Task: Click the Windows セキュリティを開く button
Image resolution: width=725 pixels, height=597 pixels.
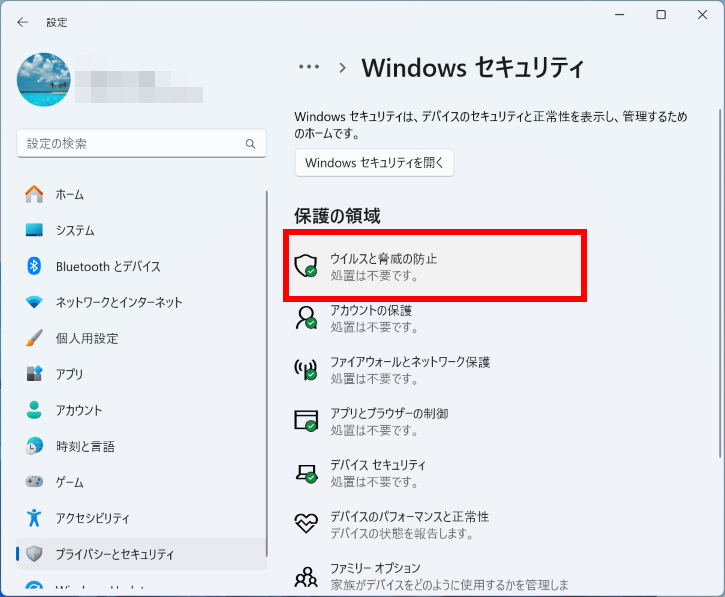Action: pos(374,163)
